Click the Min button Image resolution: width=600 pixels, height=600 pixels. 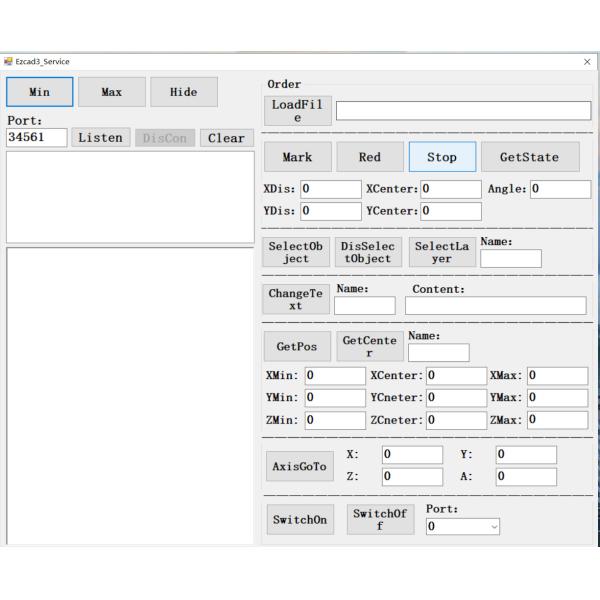(x=39, y=92)
